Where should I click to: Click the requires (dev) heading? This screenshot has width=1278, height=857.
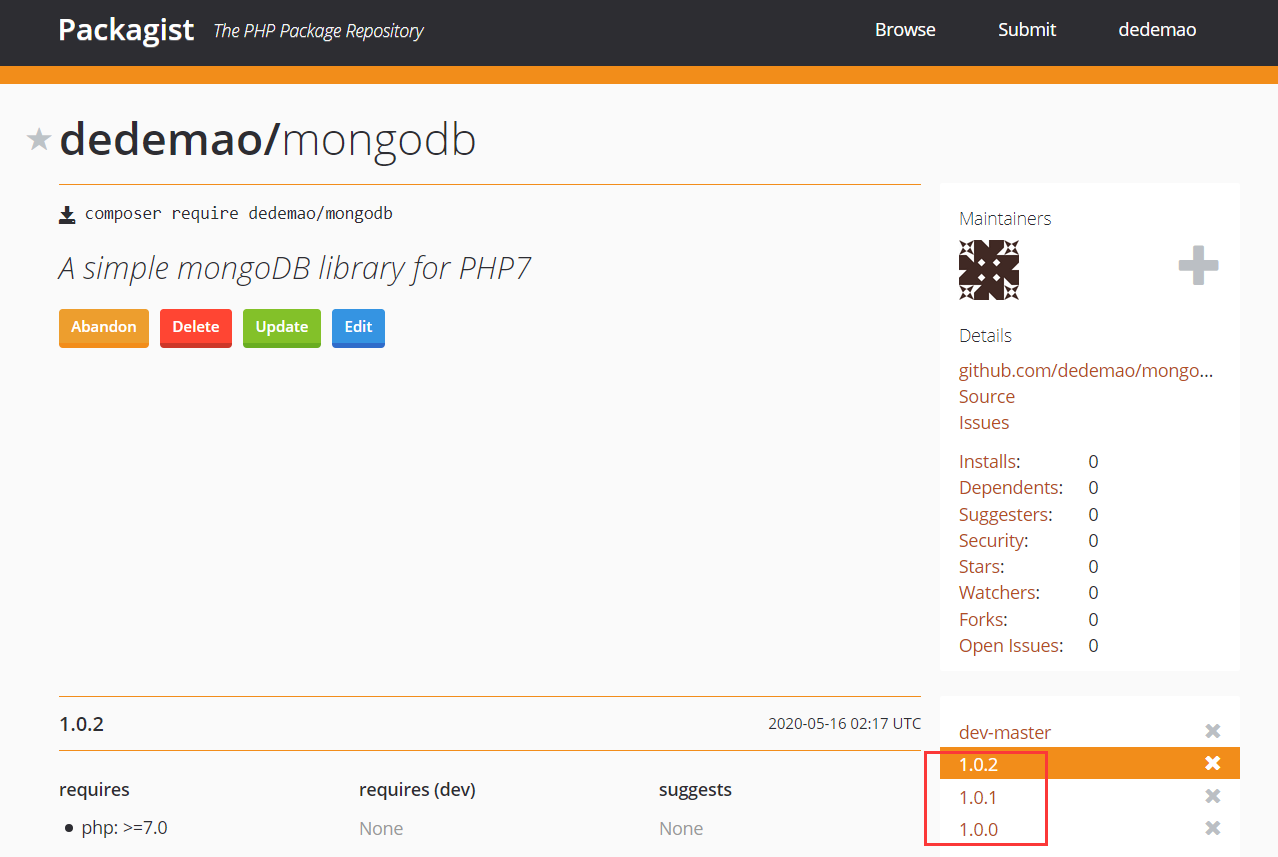coord(417,790)
